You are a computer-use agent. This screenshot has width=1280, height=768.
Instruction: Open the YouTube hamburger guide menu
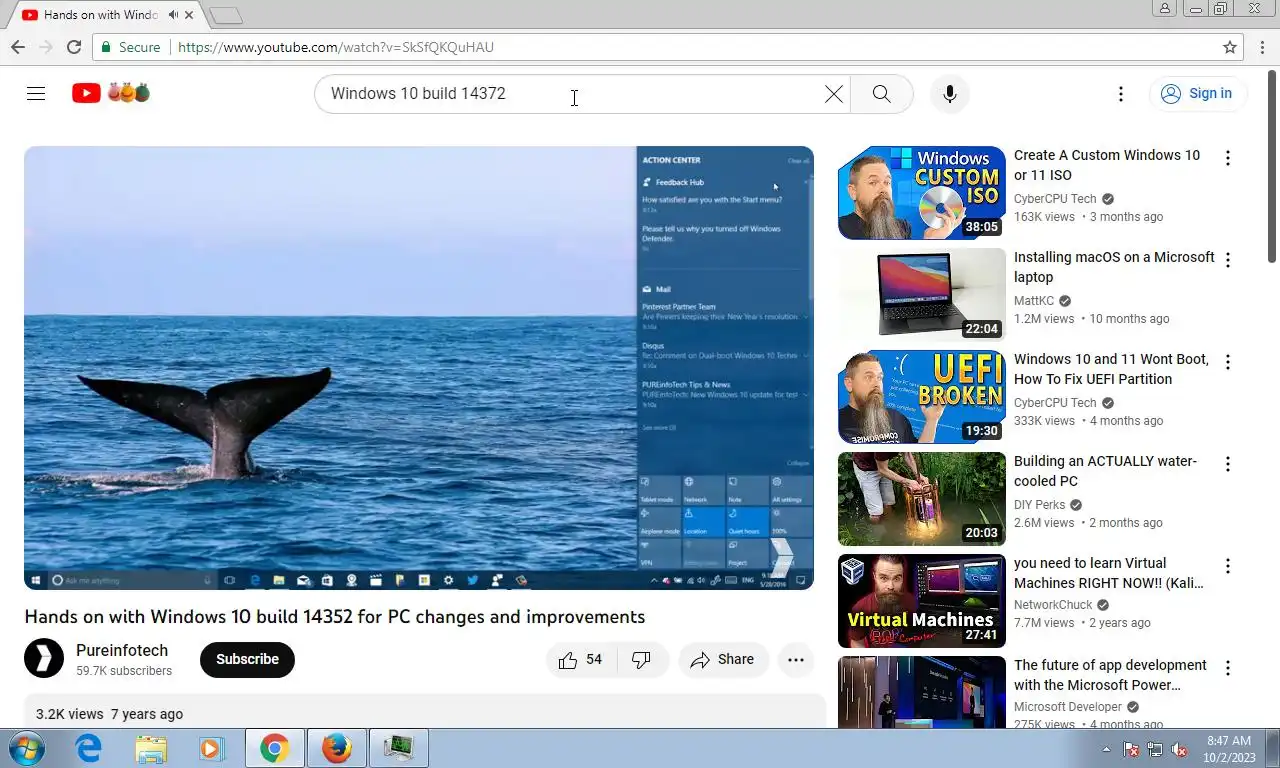pyautogui.click(x=36, y=93)
